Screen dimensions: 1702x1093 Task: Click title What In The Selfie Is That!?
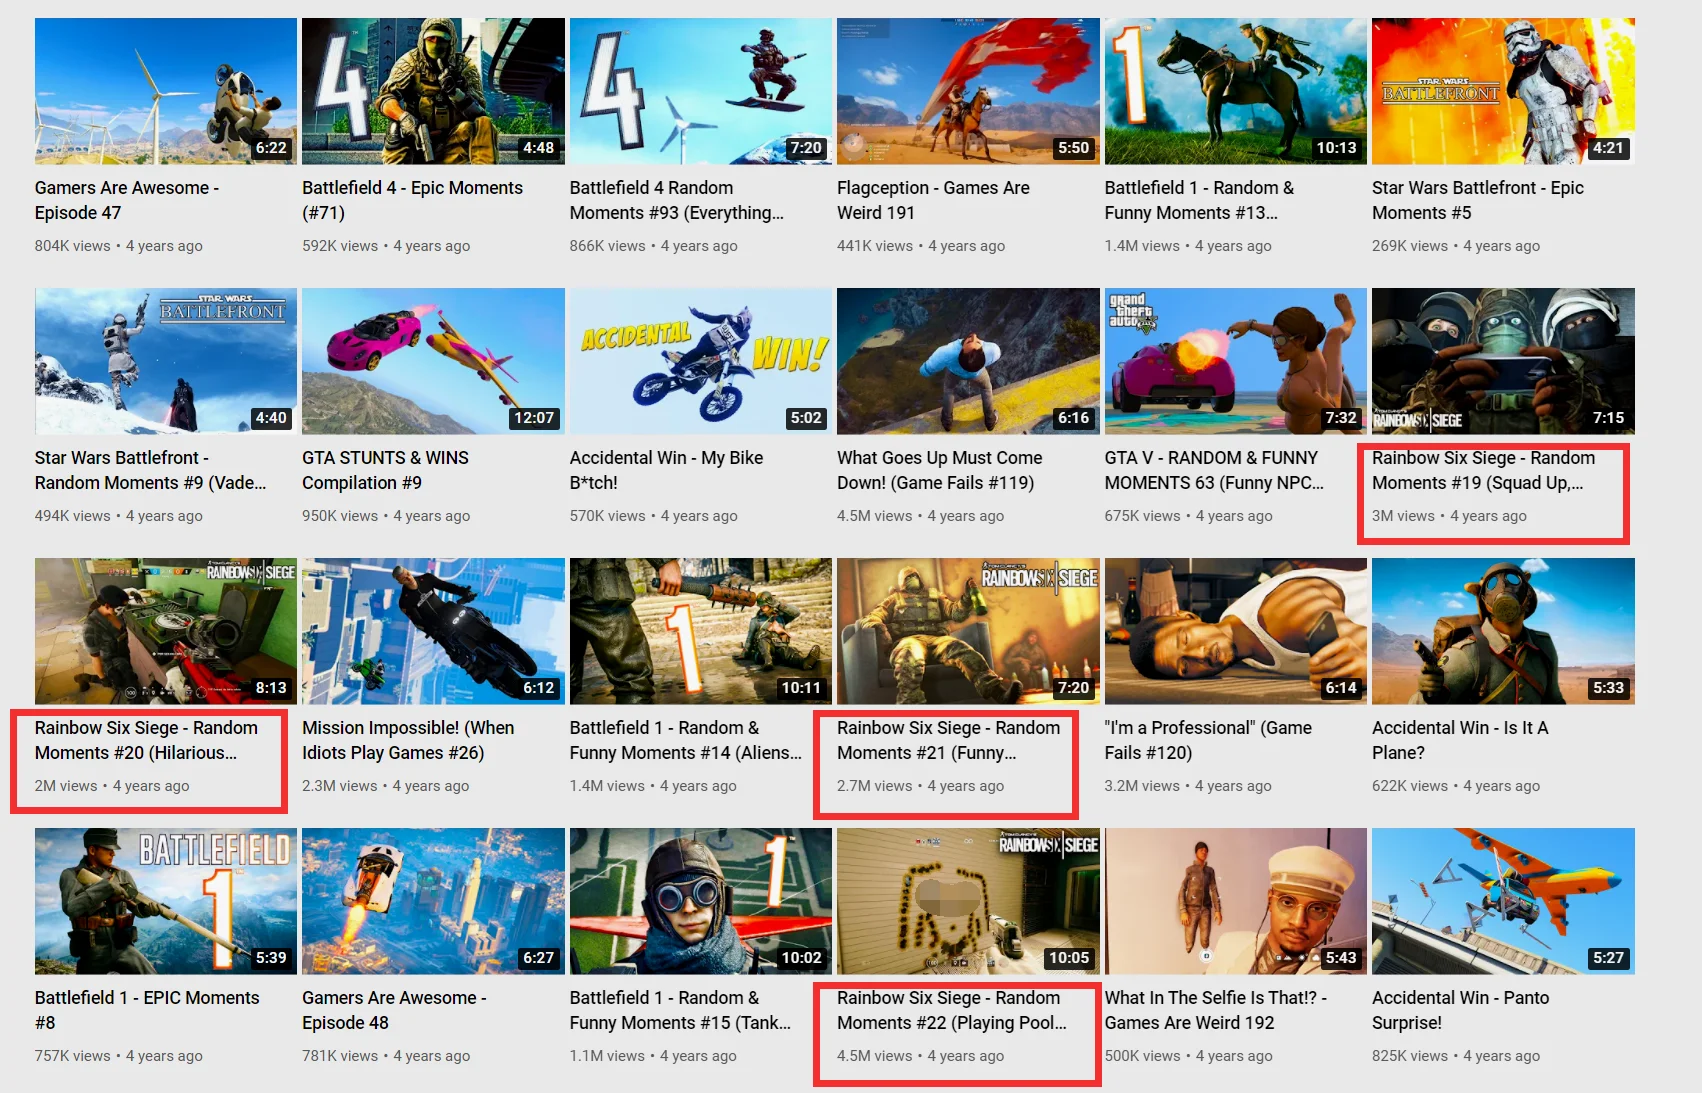1216,1010
